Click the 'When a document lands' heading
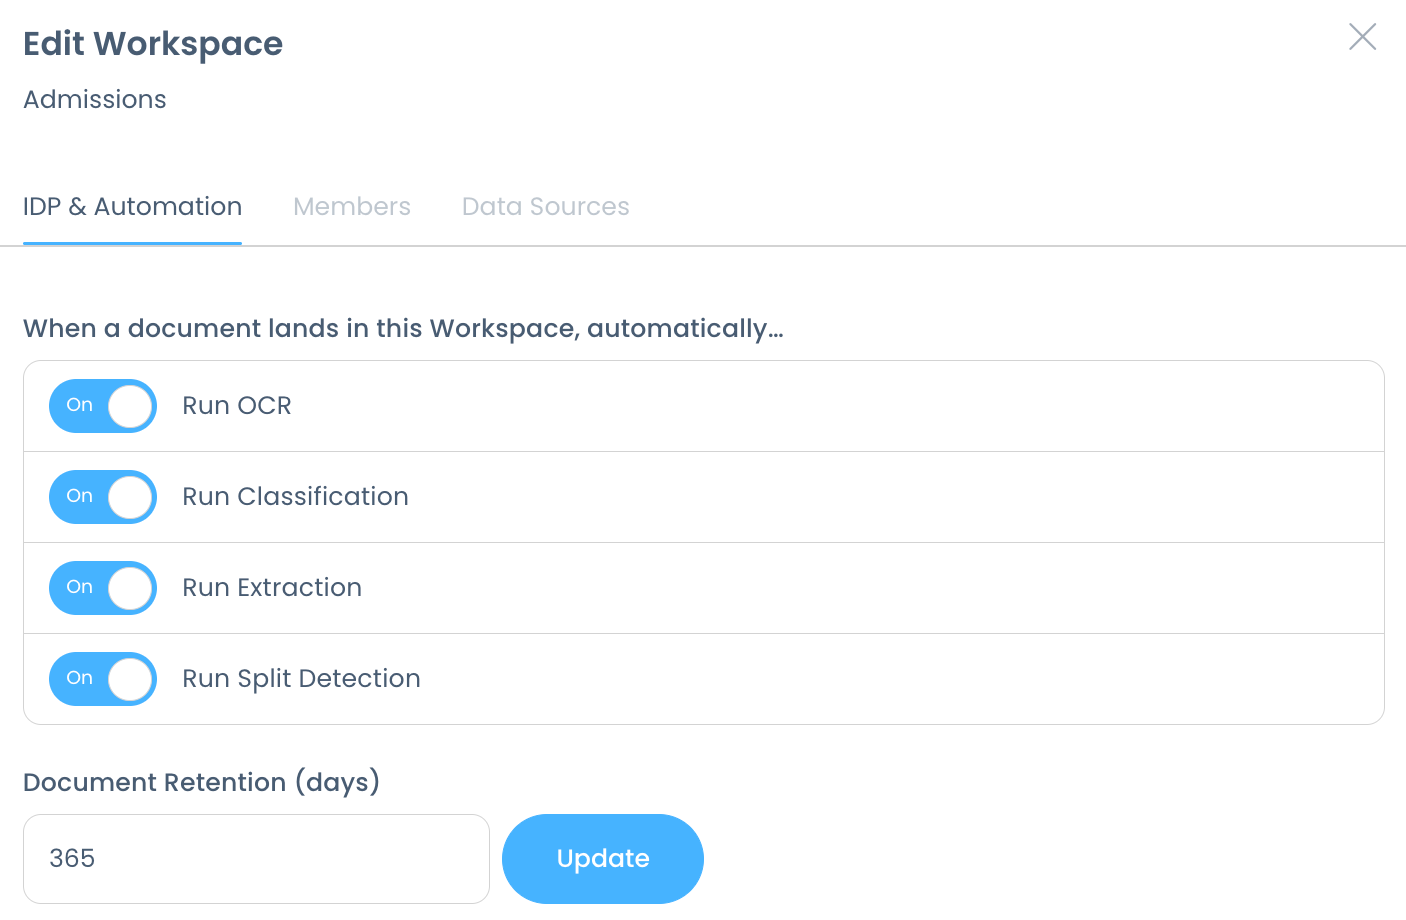 [403, 329]
